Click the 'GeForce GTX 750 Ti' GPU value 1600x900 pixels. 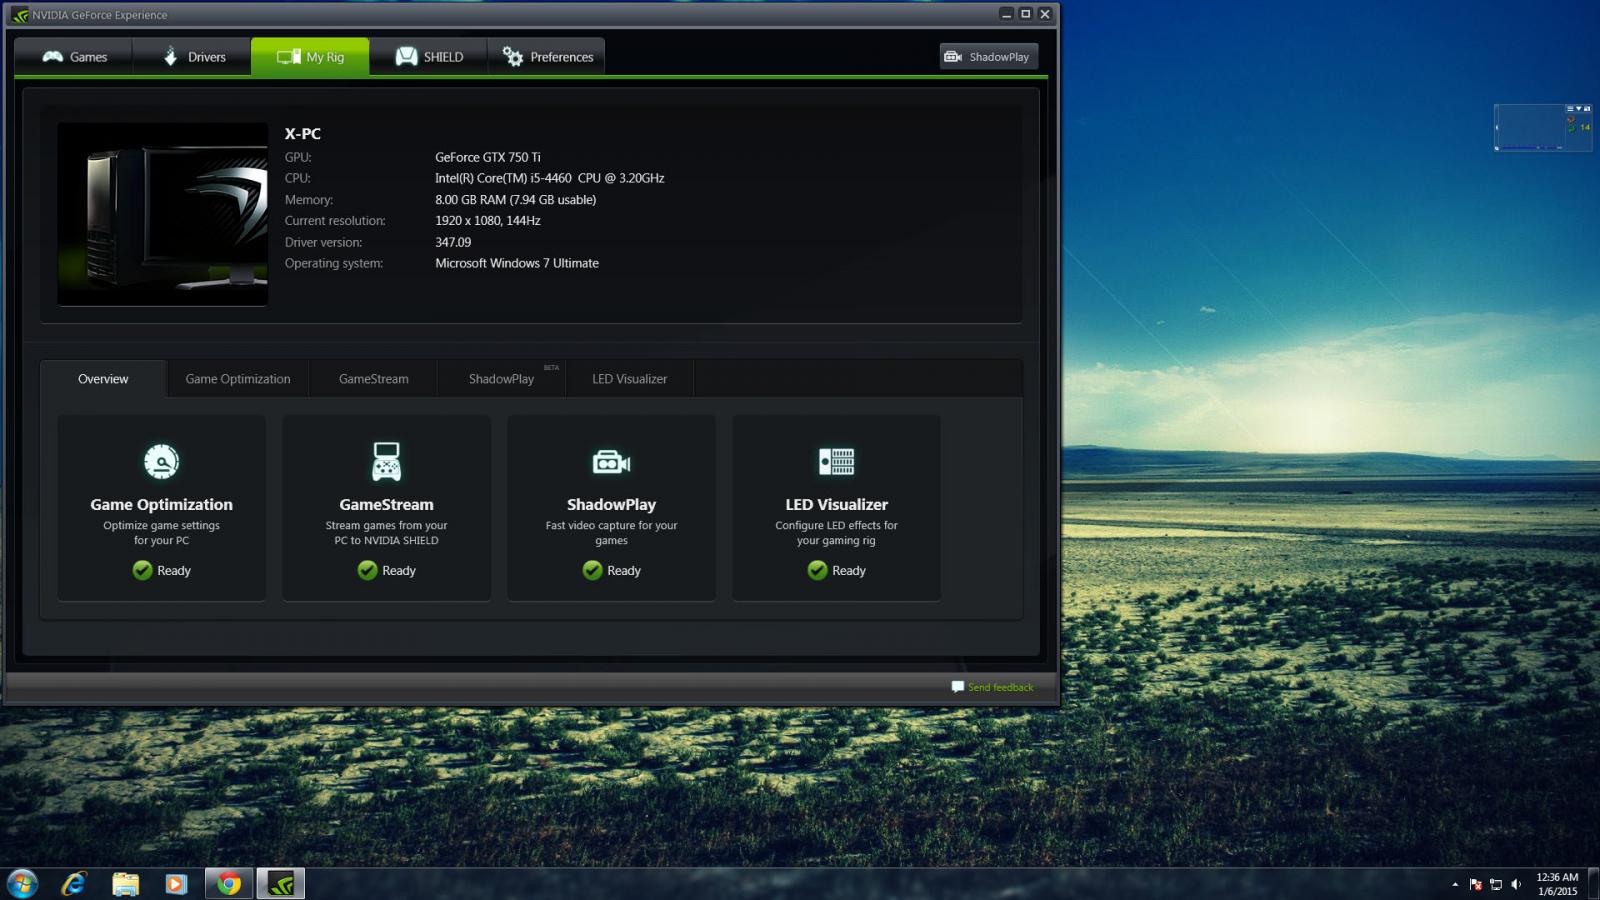[x=488, y=157]
